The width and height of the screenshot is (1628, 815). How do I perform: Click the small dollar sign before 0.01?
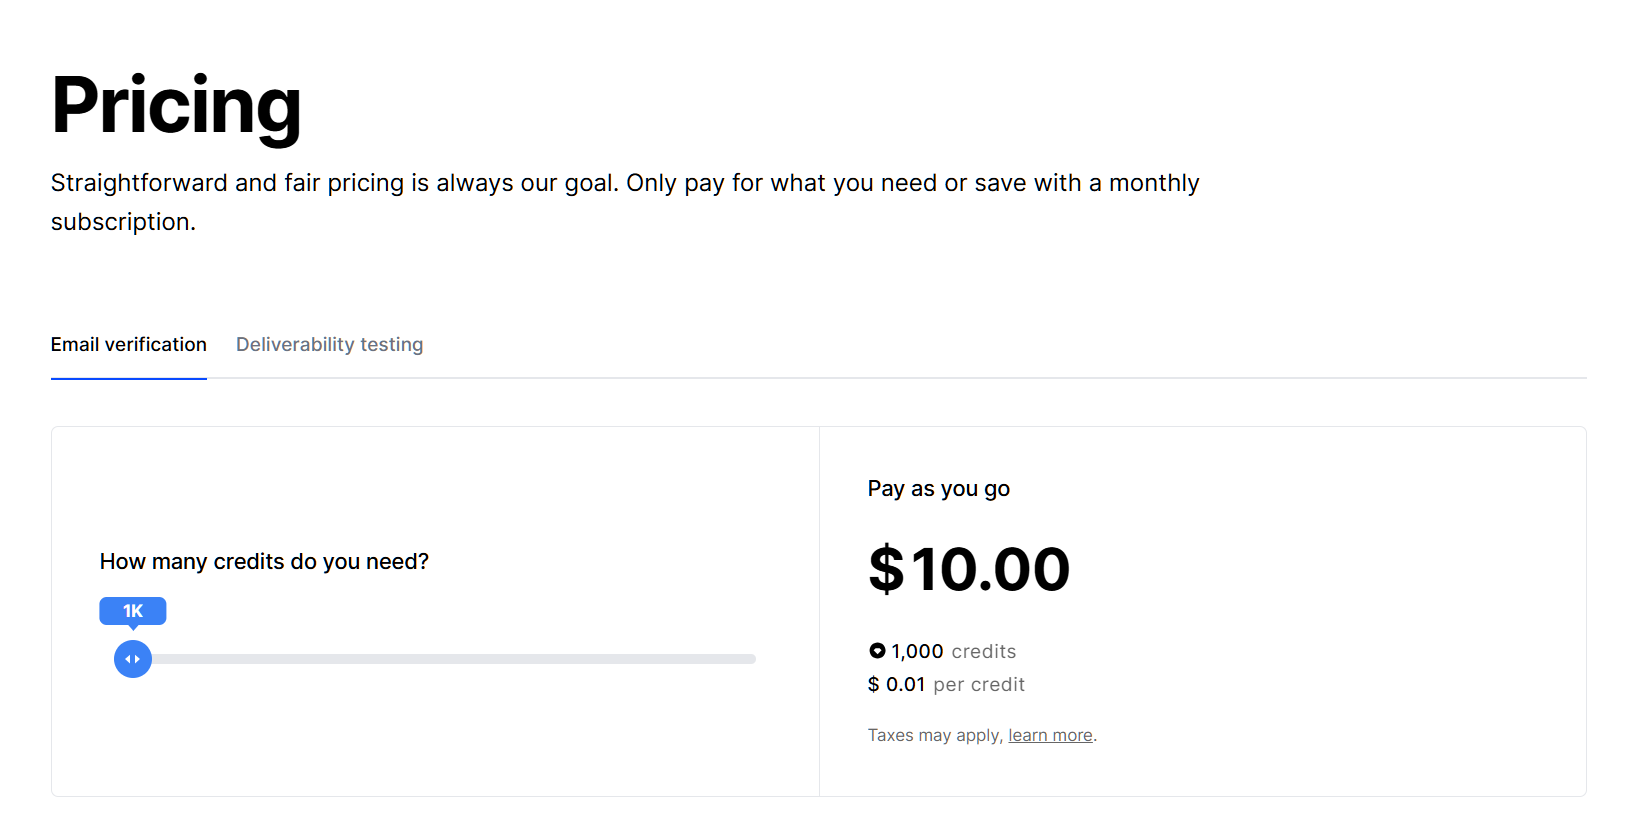(874, 685)
